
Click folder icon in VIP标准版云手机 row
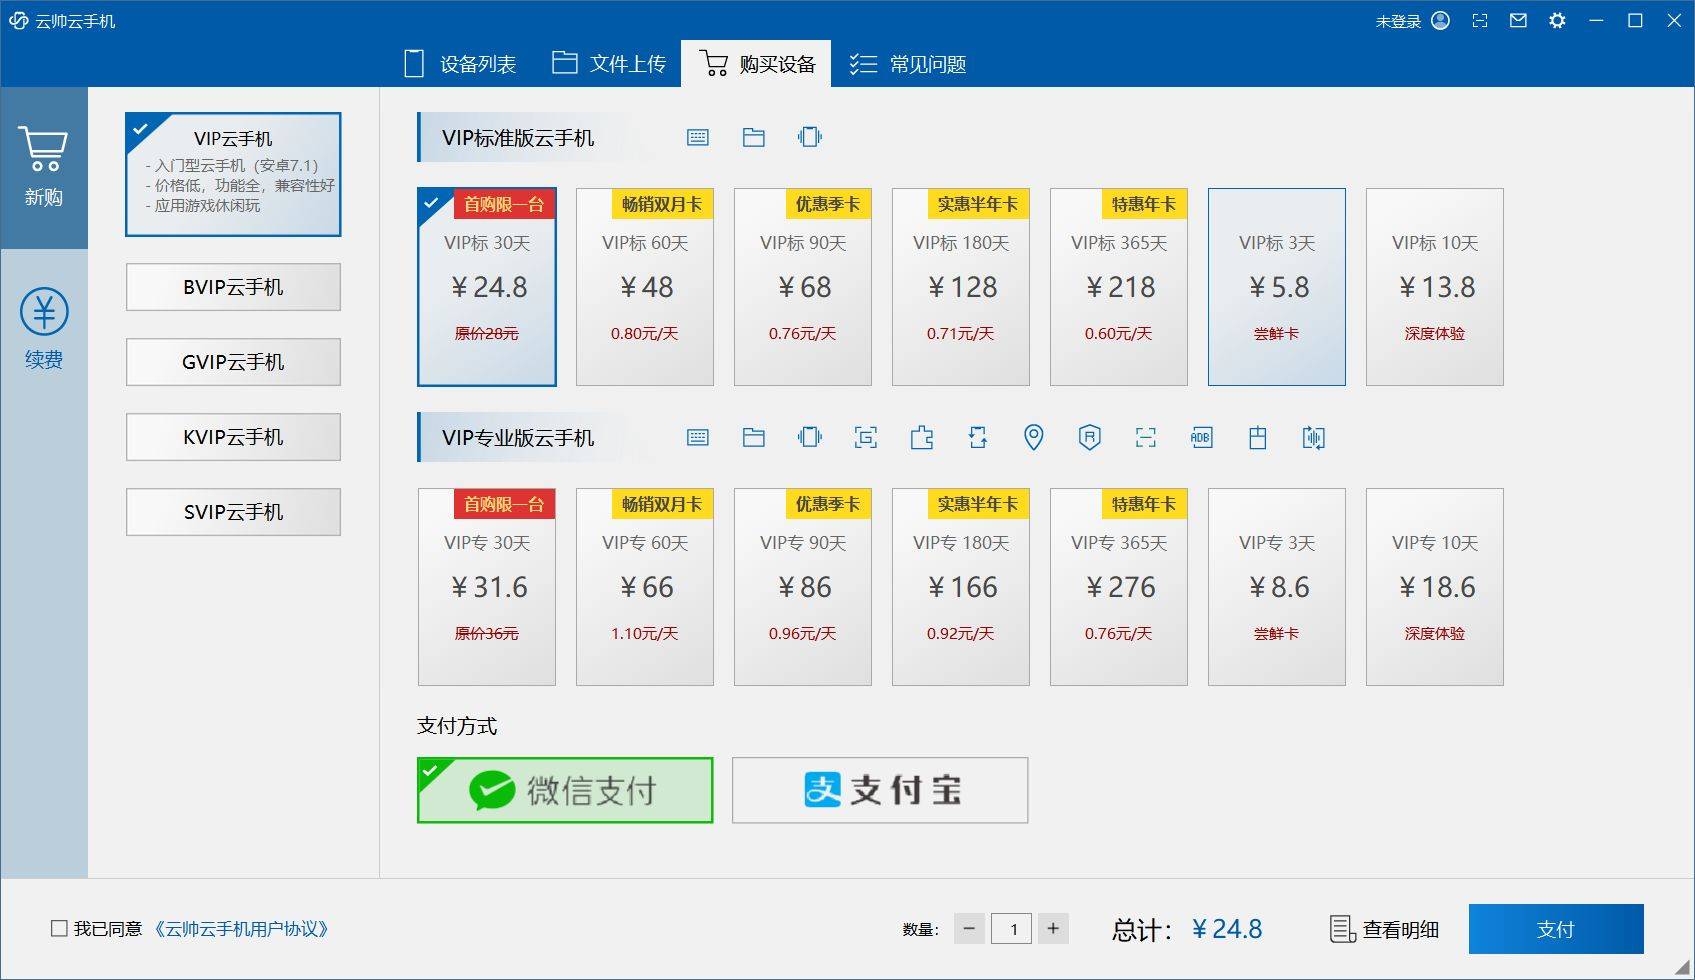(x=754, y=138)
